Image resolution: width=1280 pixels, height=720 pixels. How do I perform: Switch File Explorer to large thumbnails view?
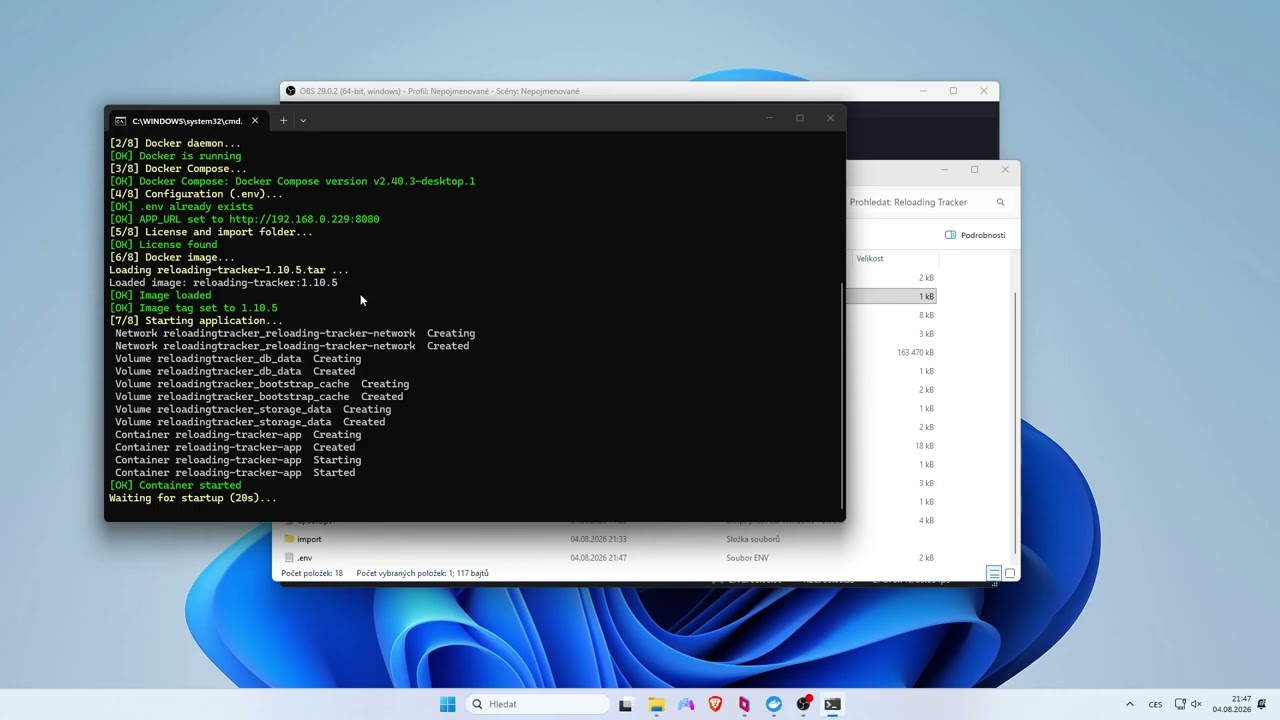[1010, 573]
